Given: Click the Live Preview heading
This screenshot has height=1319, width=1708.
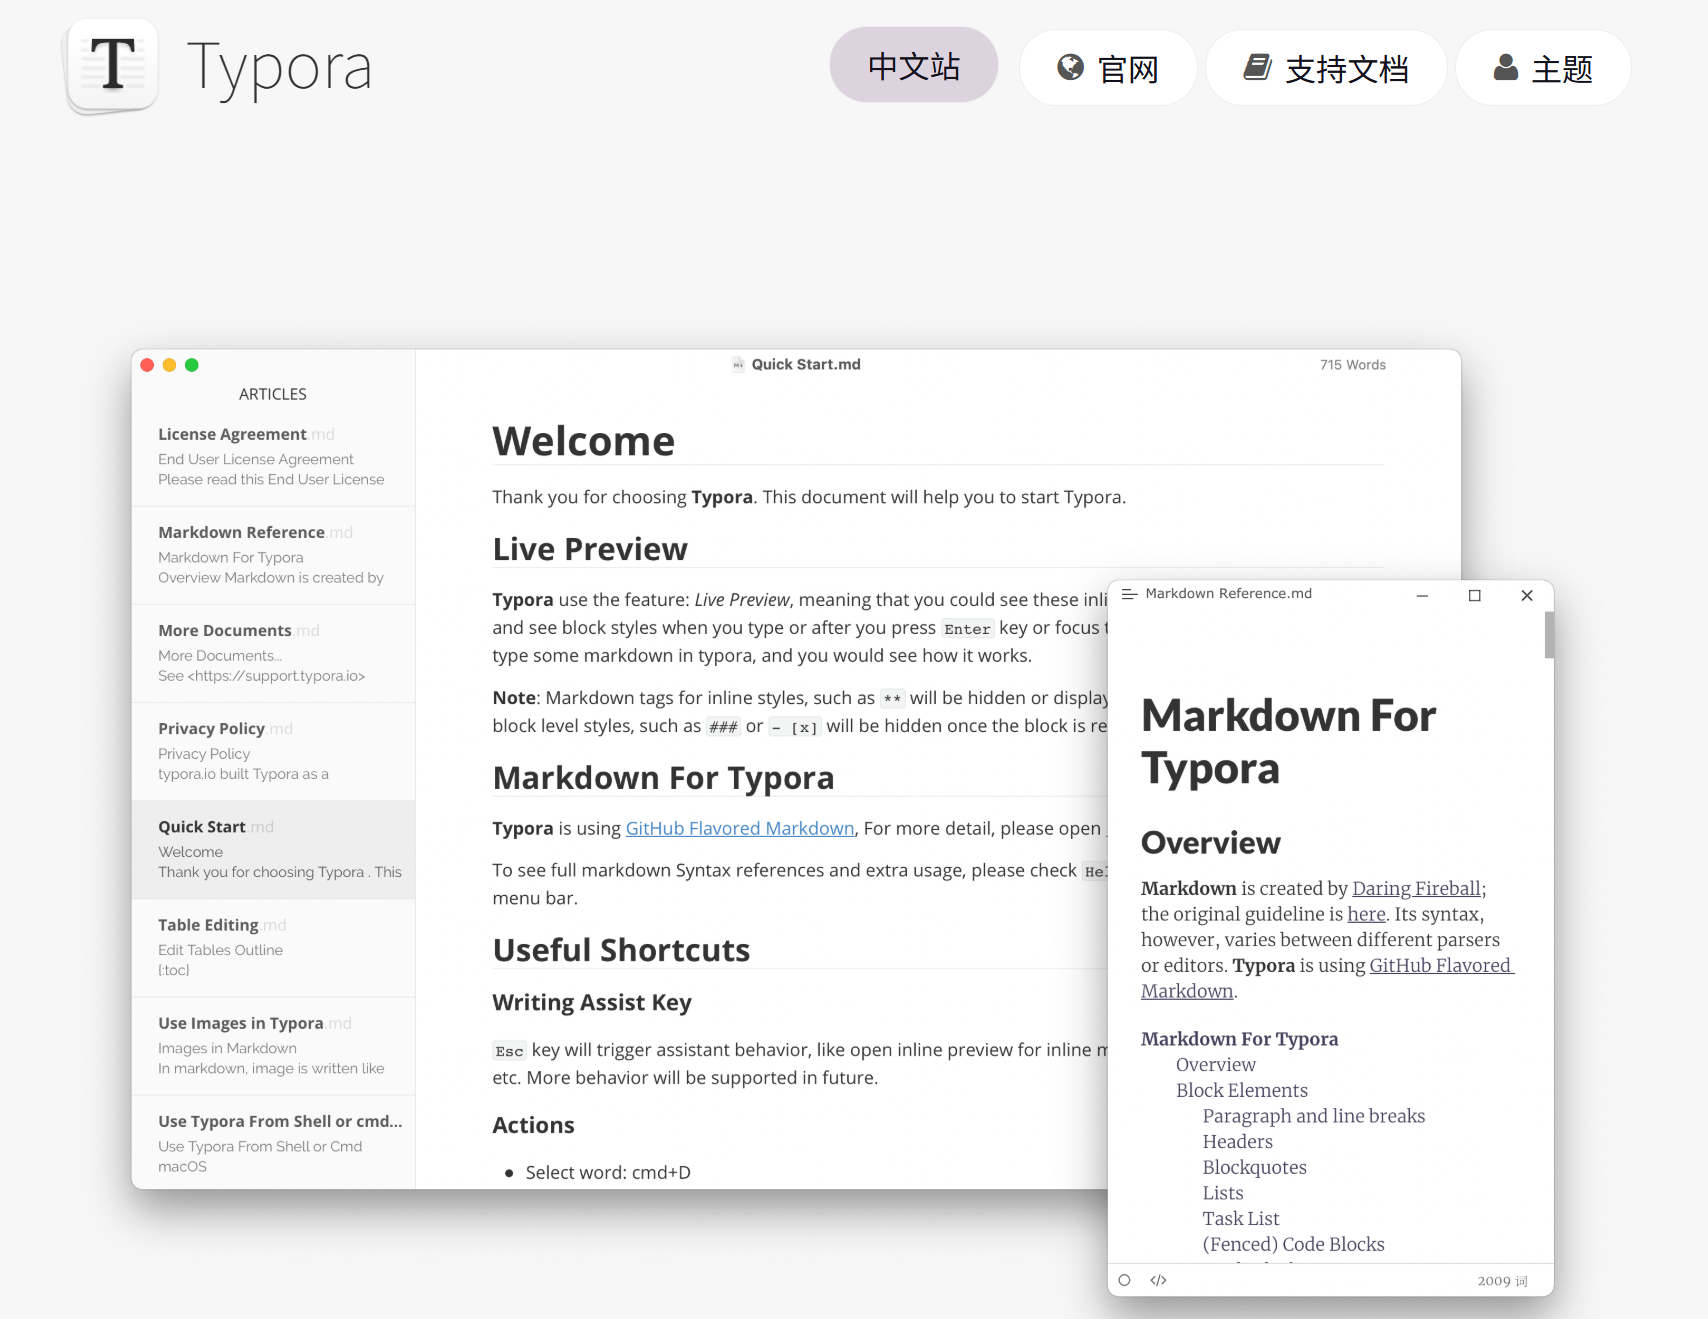Looking at the screenshot, I should pos(590,549).
